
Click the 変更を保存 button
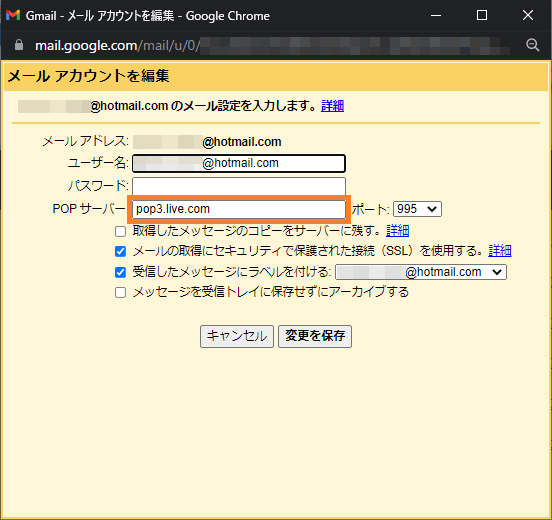315,336
